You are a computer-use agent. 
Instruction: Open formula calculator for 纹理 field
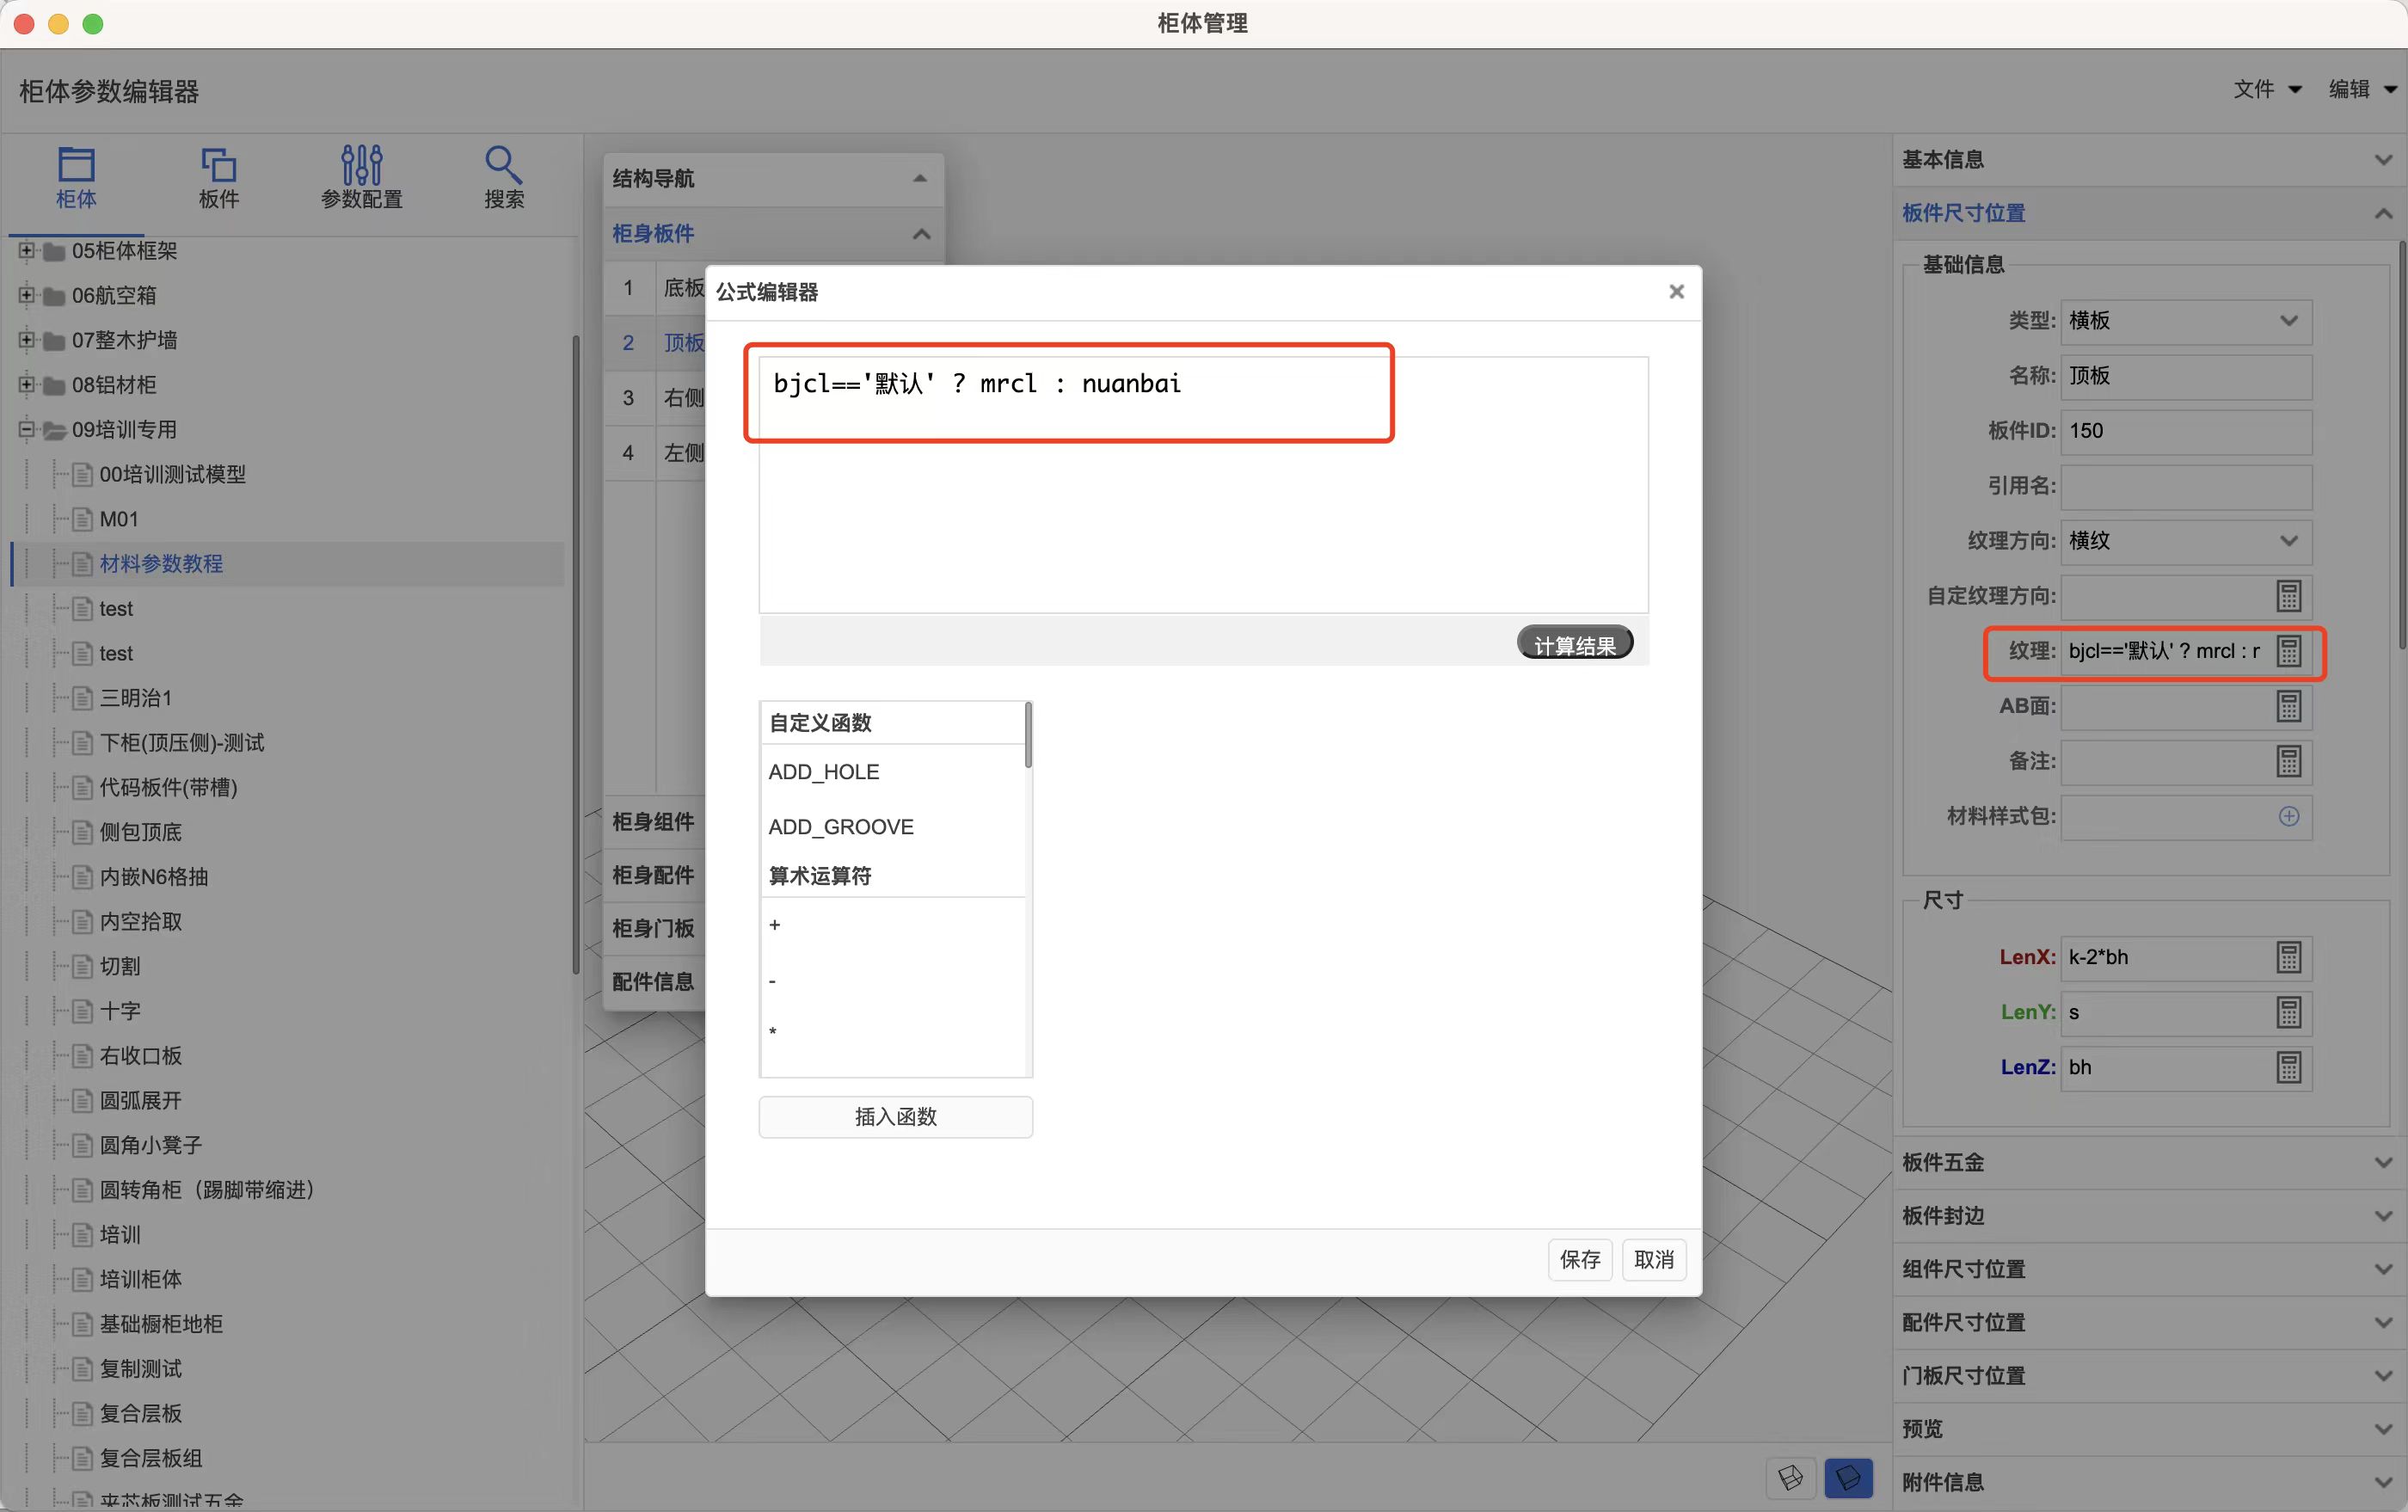(x=2289, y=651)
